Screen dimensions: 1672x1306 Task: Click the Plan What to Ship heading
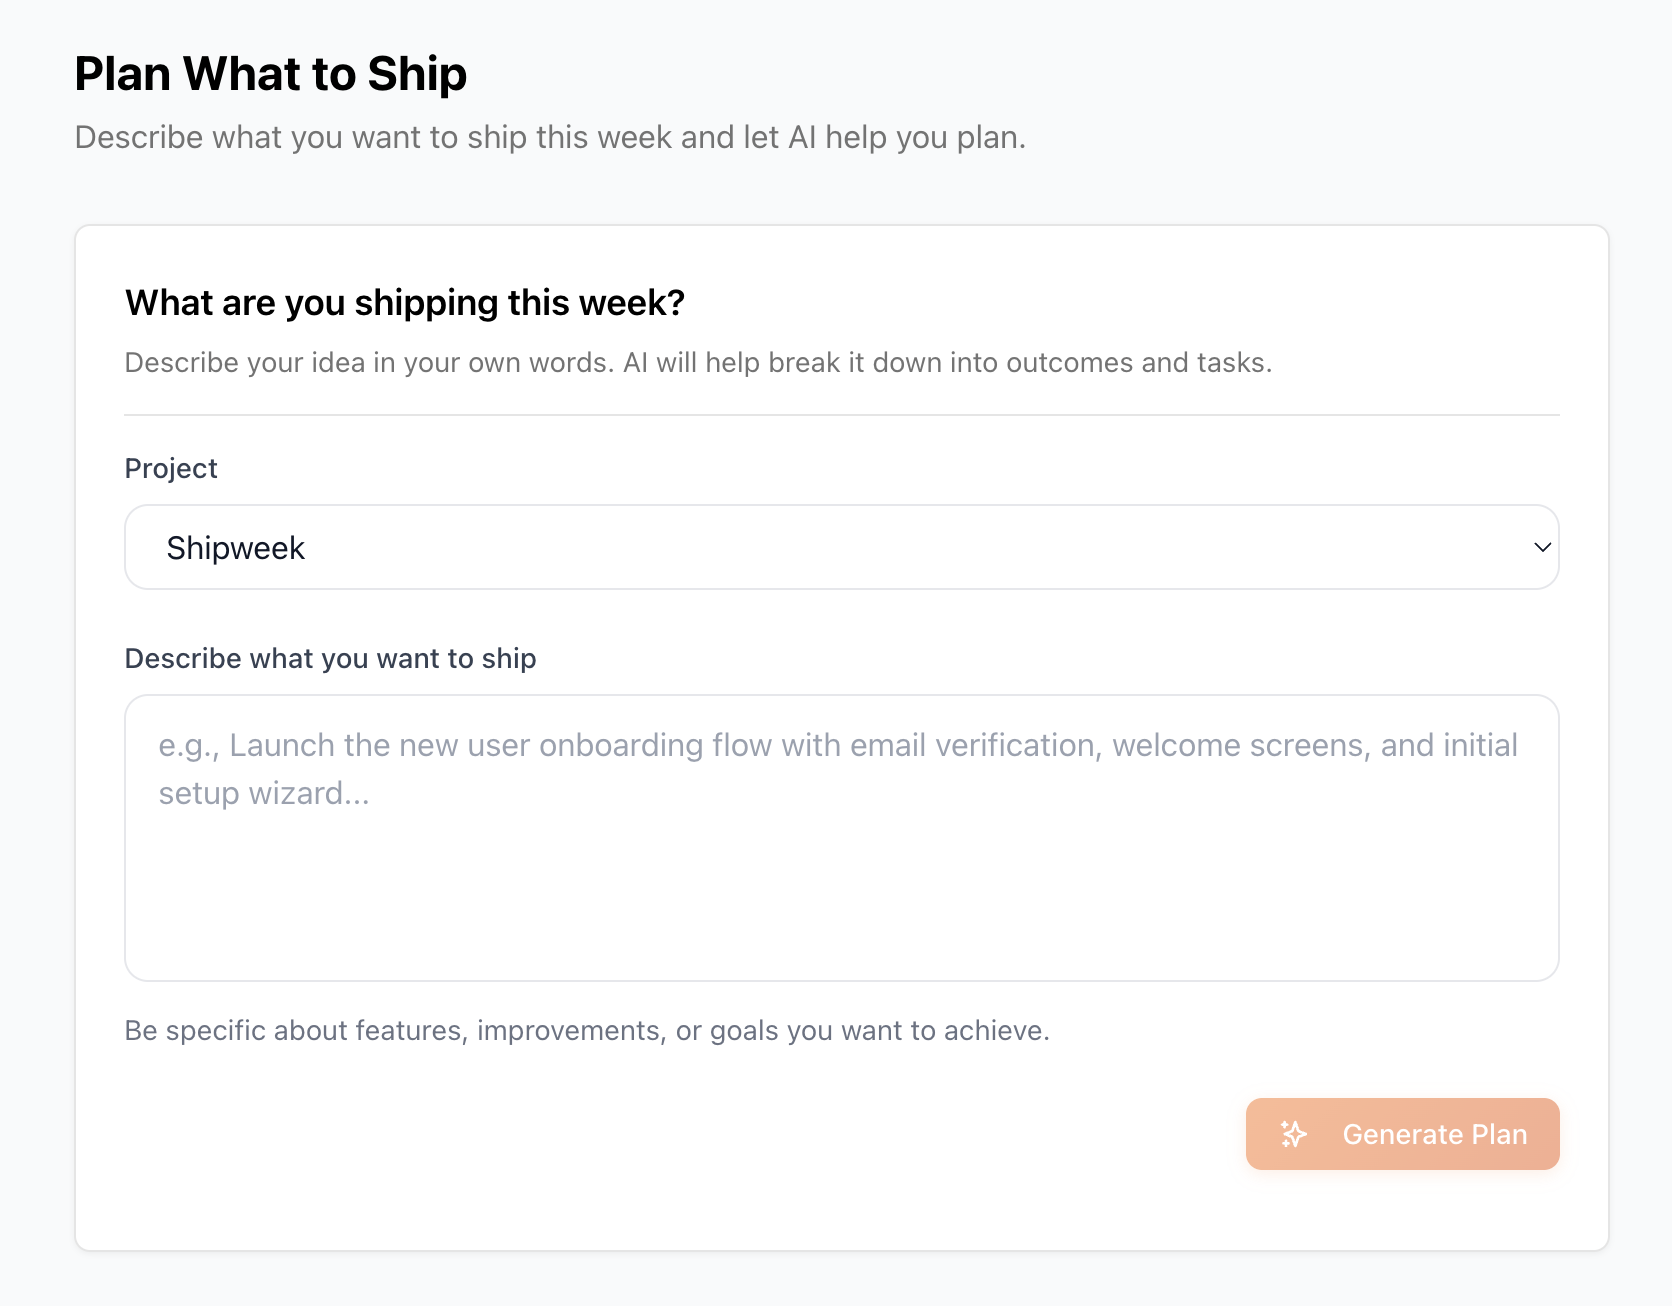pyautogui.click(x=270, y=72)
